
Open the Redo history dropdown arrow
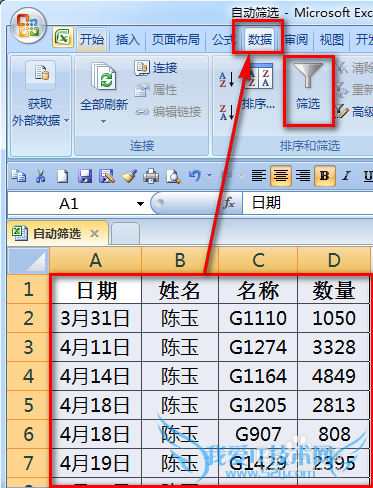pyautogui.click(x=242, y=176)
